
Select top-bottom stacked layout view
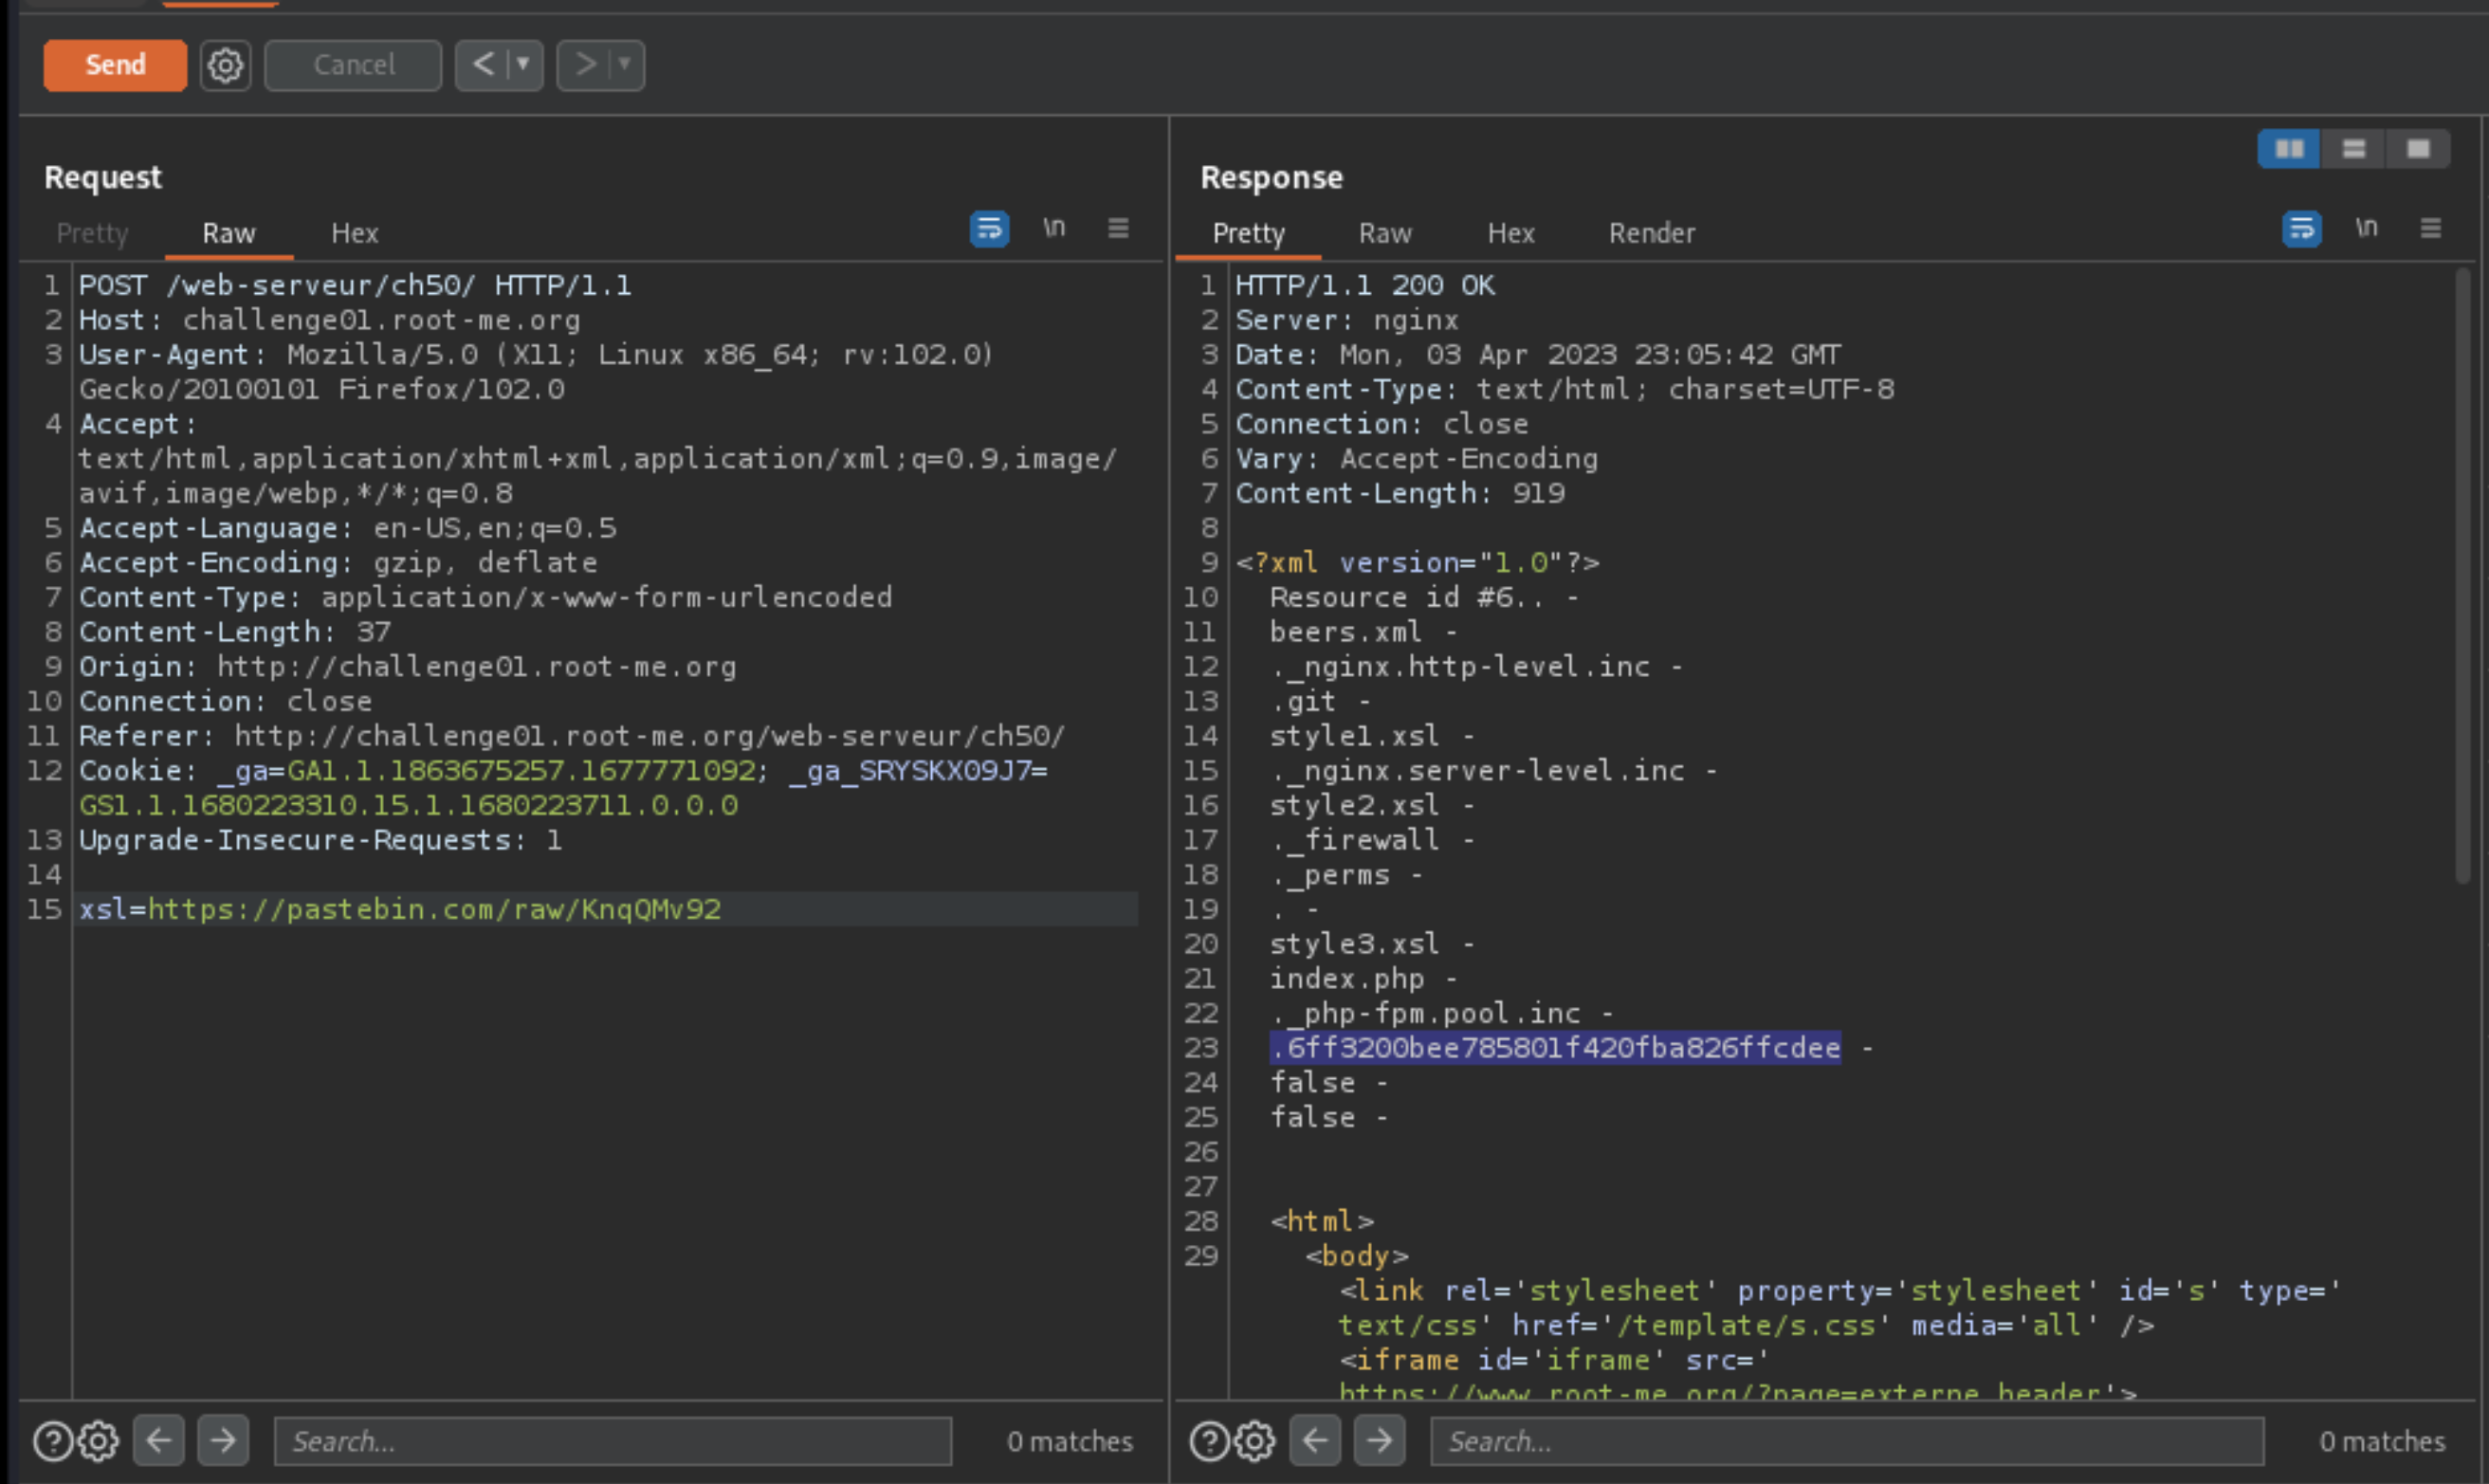point(2354,149)
